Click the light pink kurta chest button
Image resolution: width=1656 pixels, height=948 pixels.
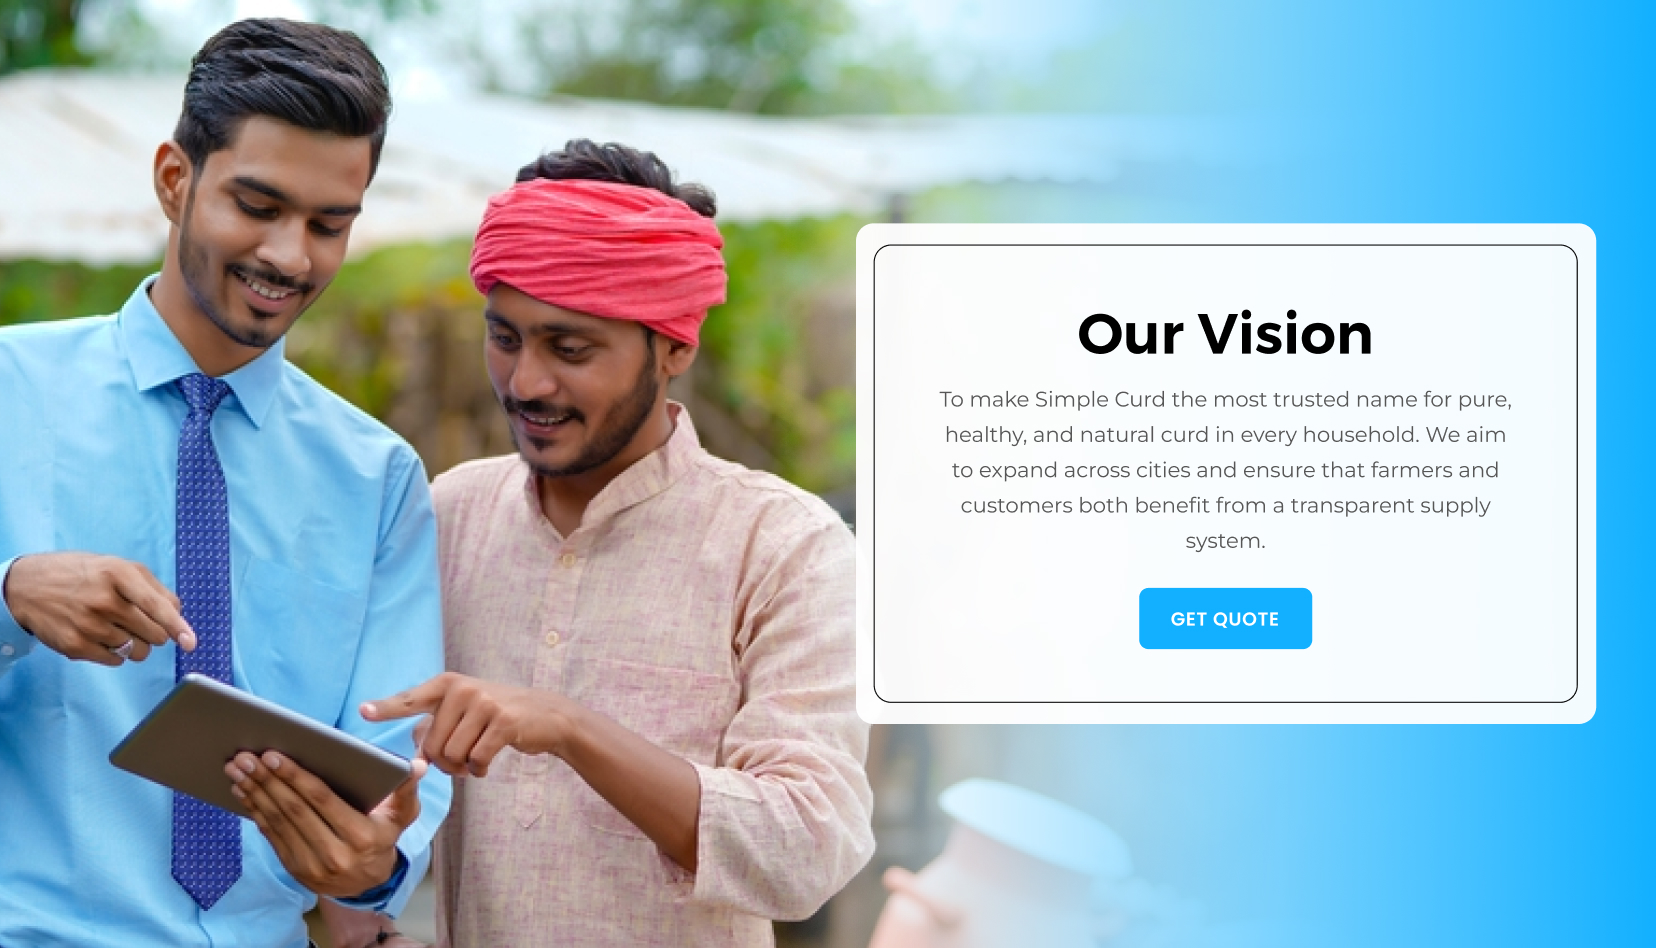click(552, 637)
